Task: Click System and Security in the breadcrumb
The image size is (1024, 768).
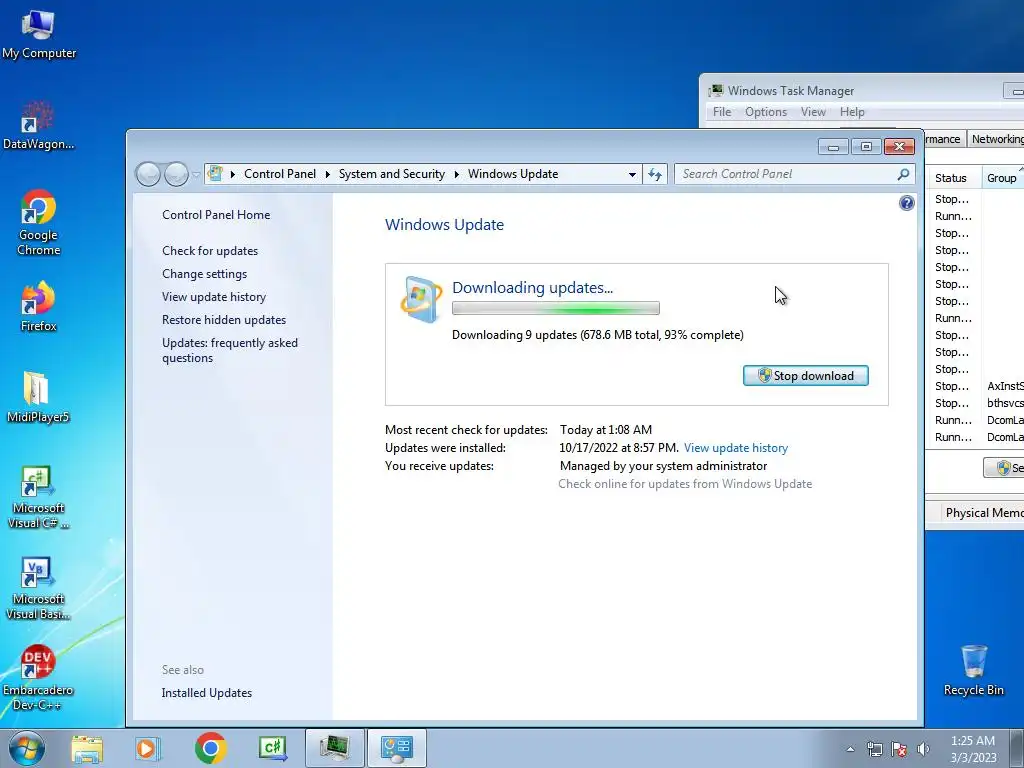Action: pos(391,174)
